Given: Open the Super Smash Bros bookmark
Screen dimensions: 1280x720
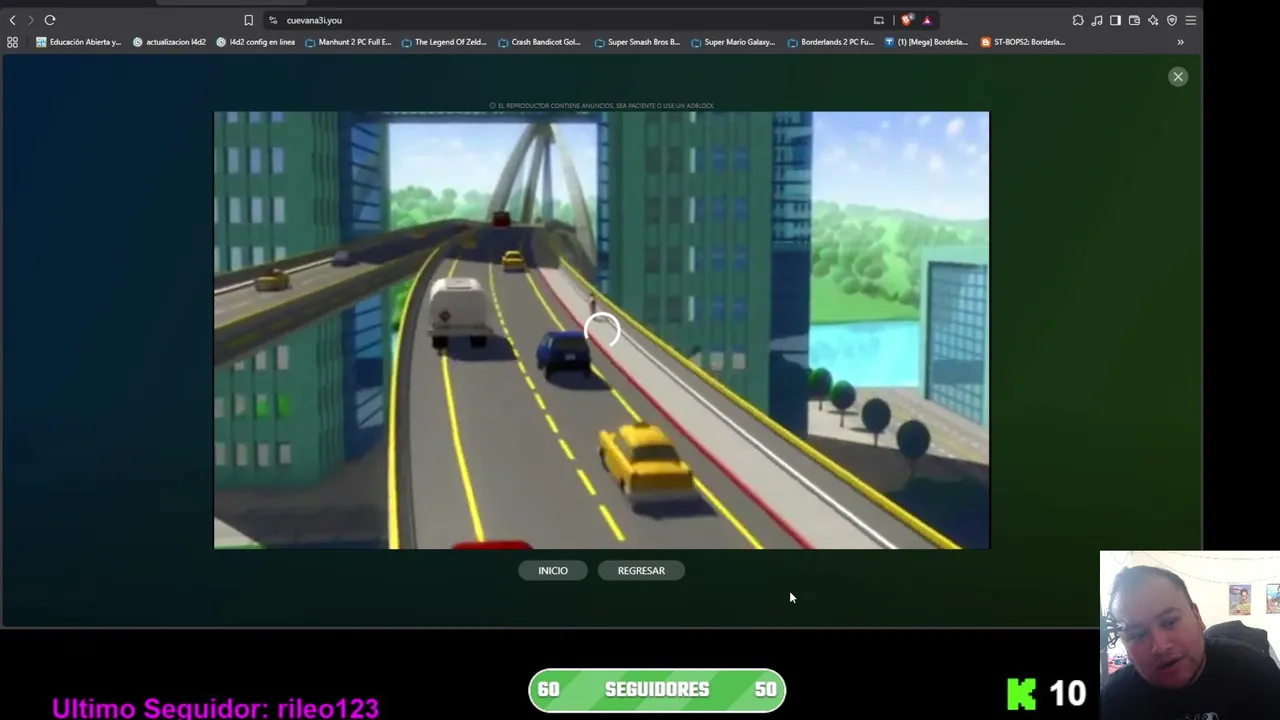Looking at the screenshot, I should 637,42.
